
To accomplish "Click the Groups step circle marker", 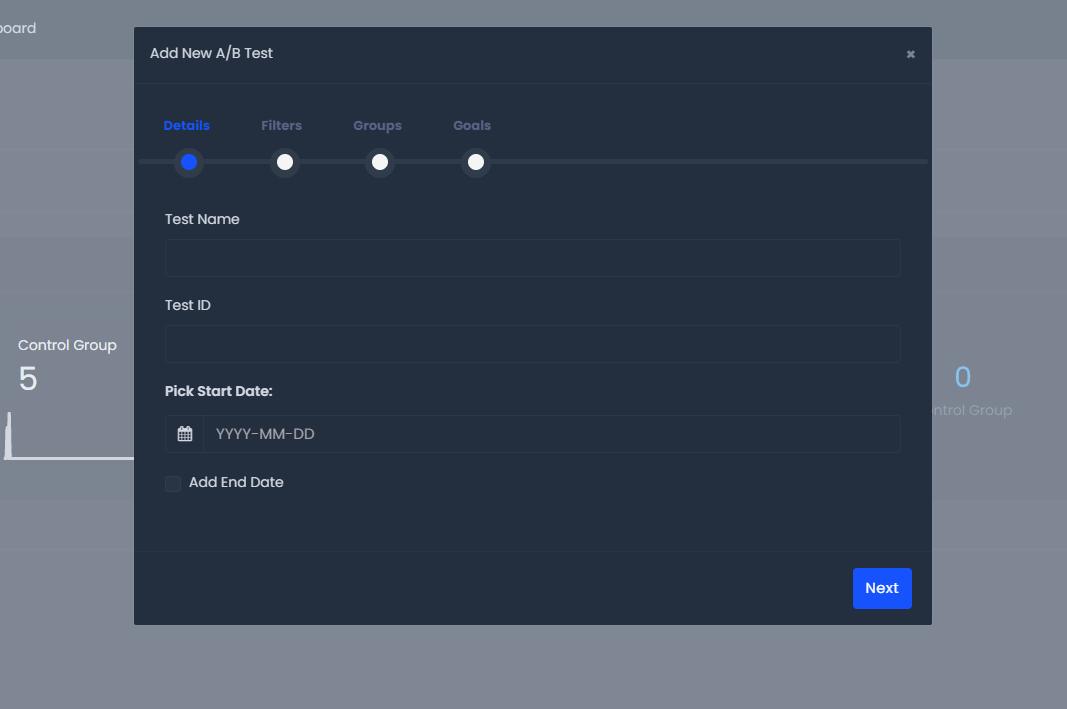I will pyautogui.click(x=380, y=163).
